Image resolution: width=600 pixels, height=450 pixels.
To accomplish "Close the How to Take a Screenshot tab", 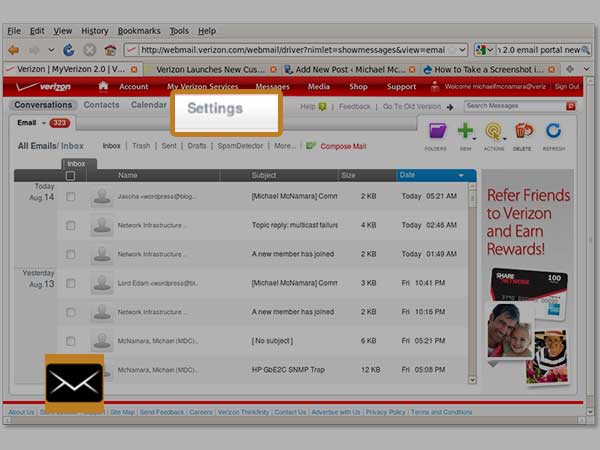I will point(551,69).
